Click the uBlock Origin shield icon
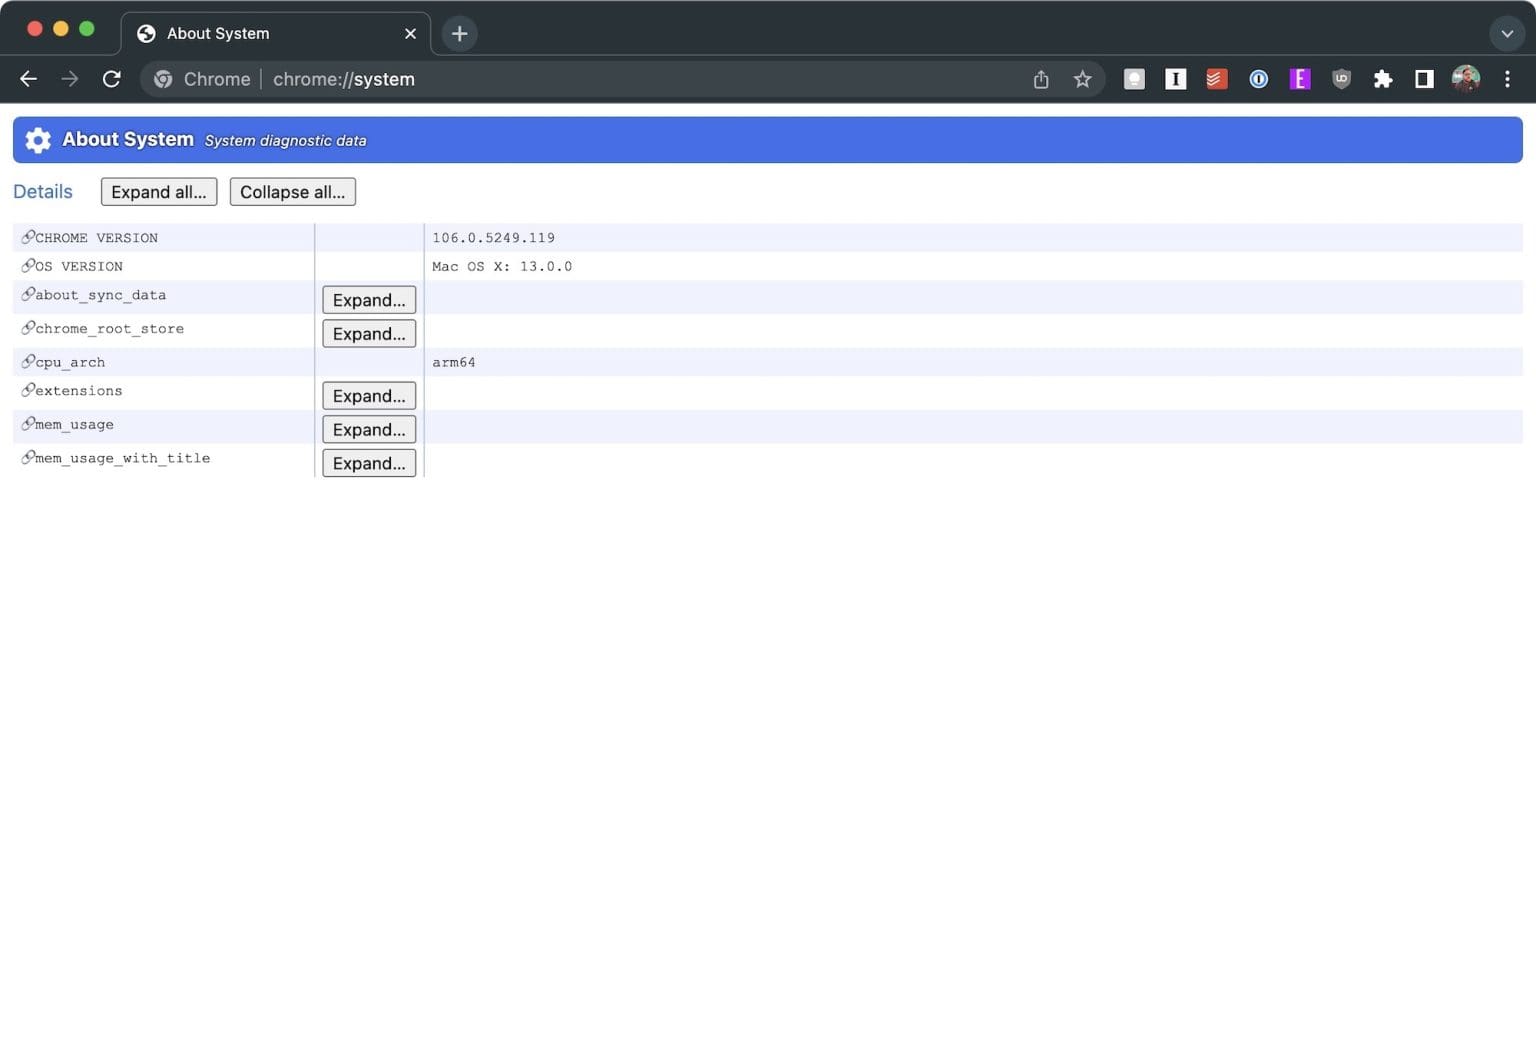The width and height of the screenshot is (1536, 1049). click(x=1341, y=79)
